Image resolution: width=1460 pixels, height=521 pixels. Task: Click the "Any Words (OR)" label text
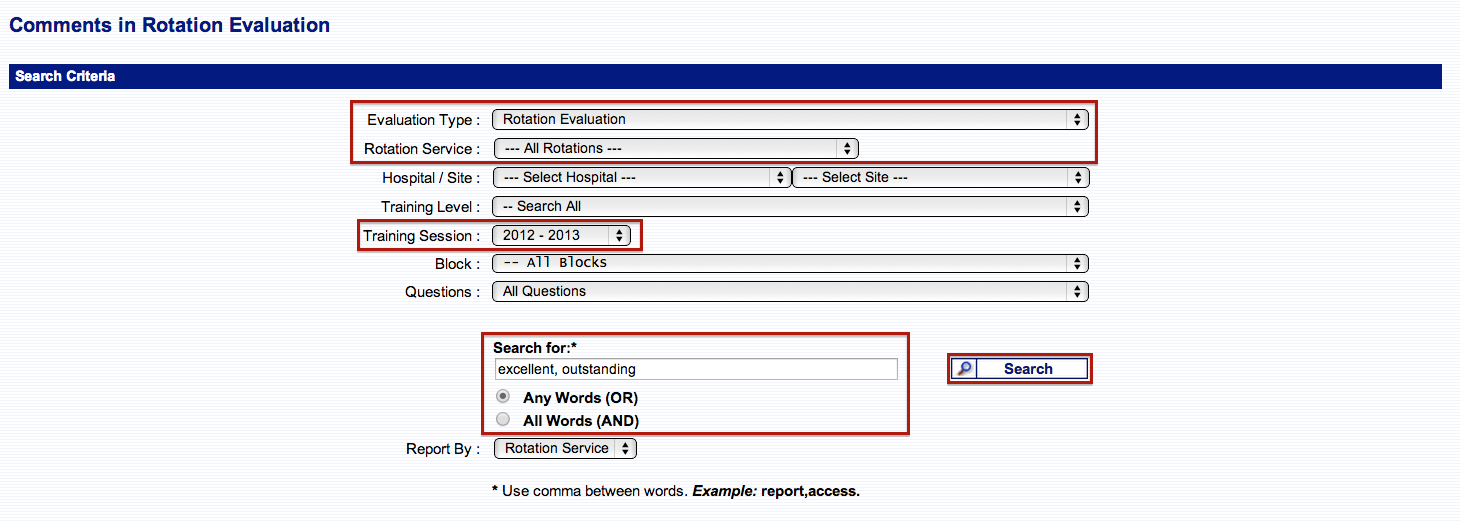[580, 398]
